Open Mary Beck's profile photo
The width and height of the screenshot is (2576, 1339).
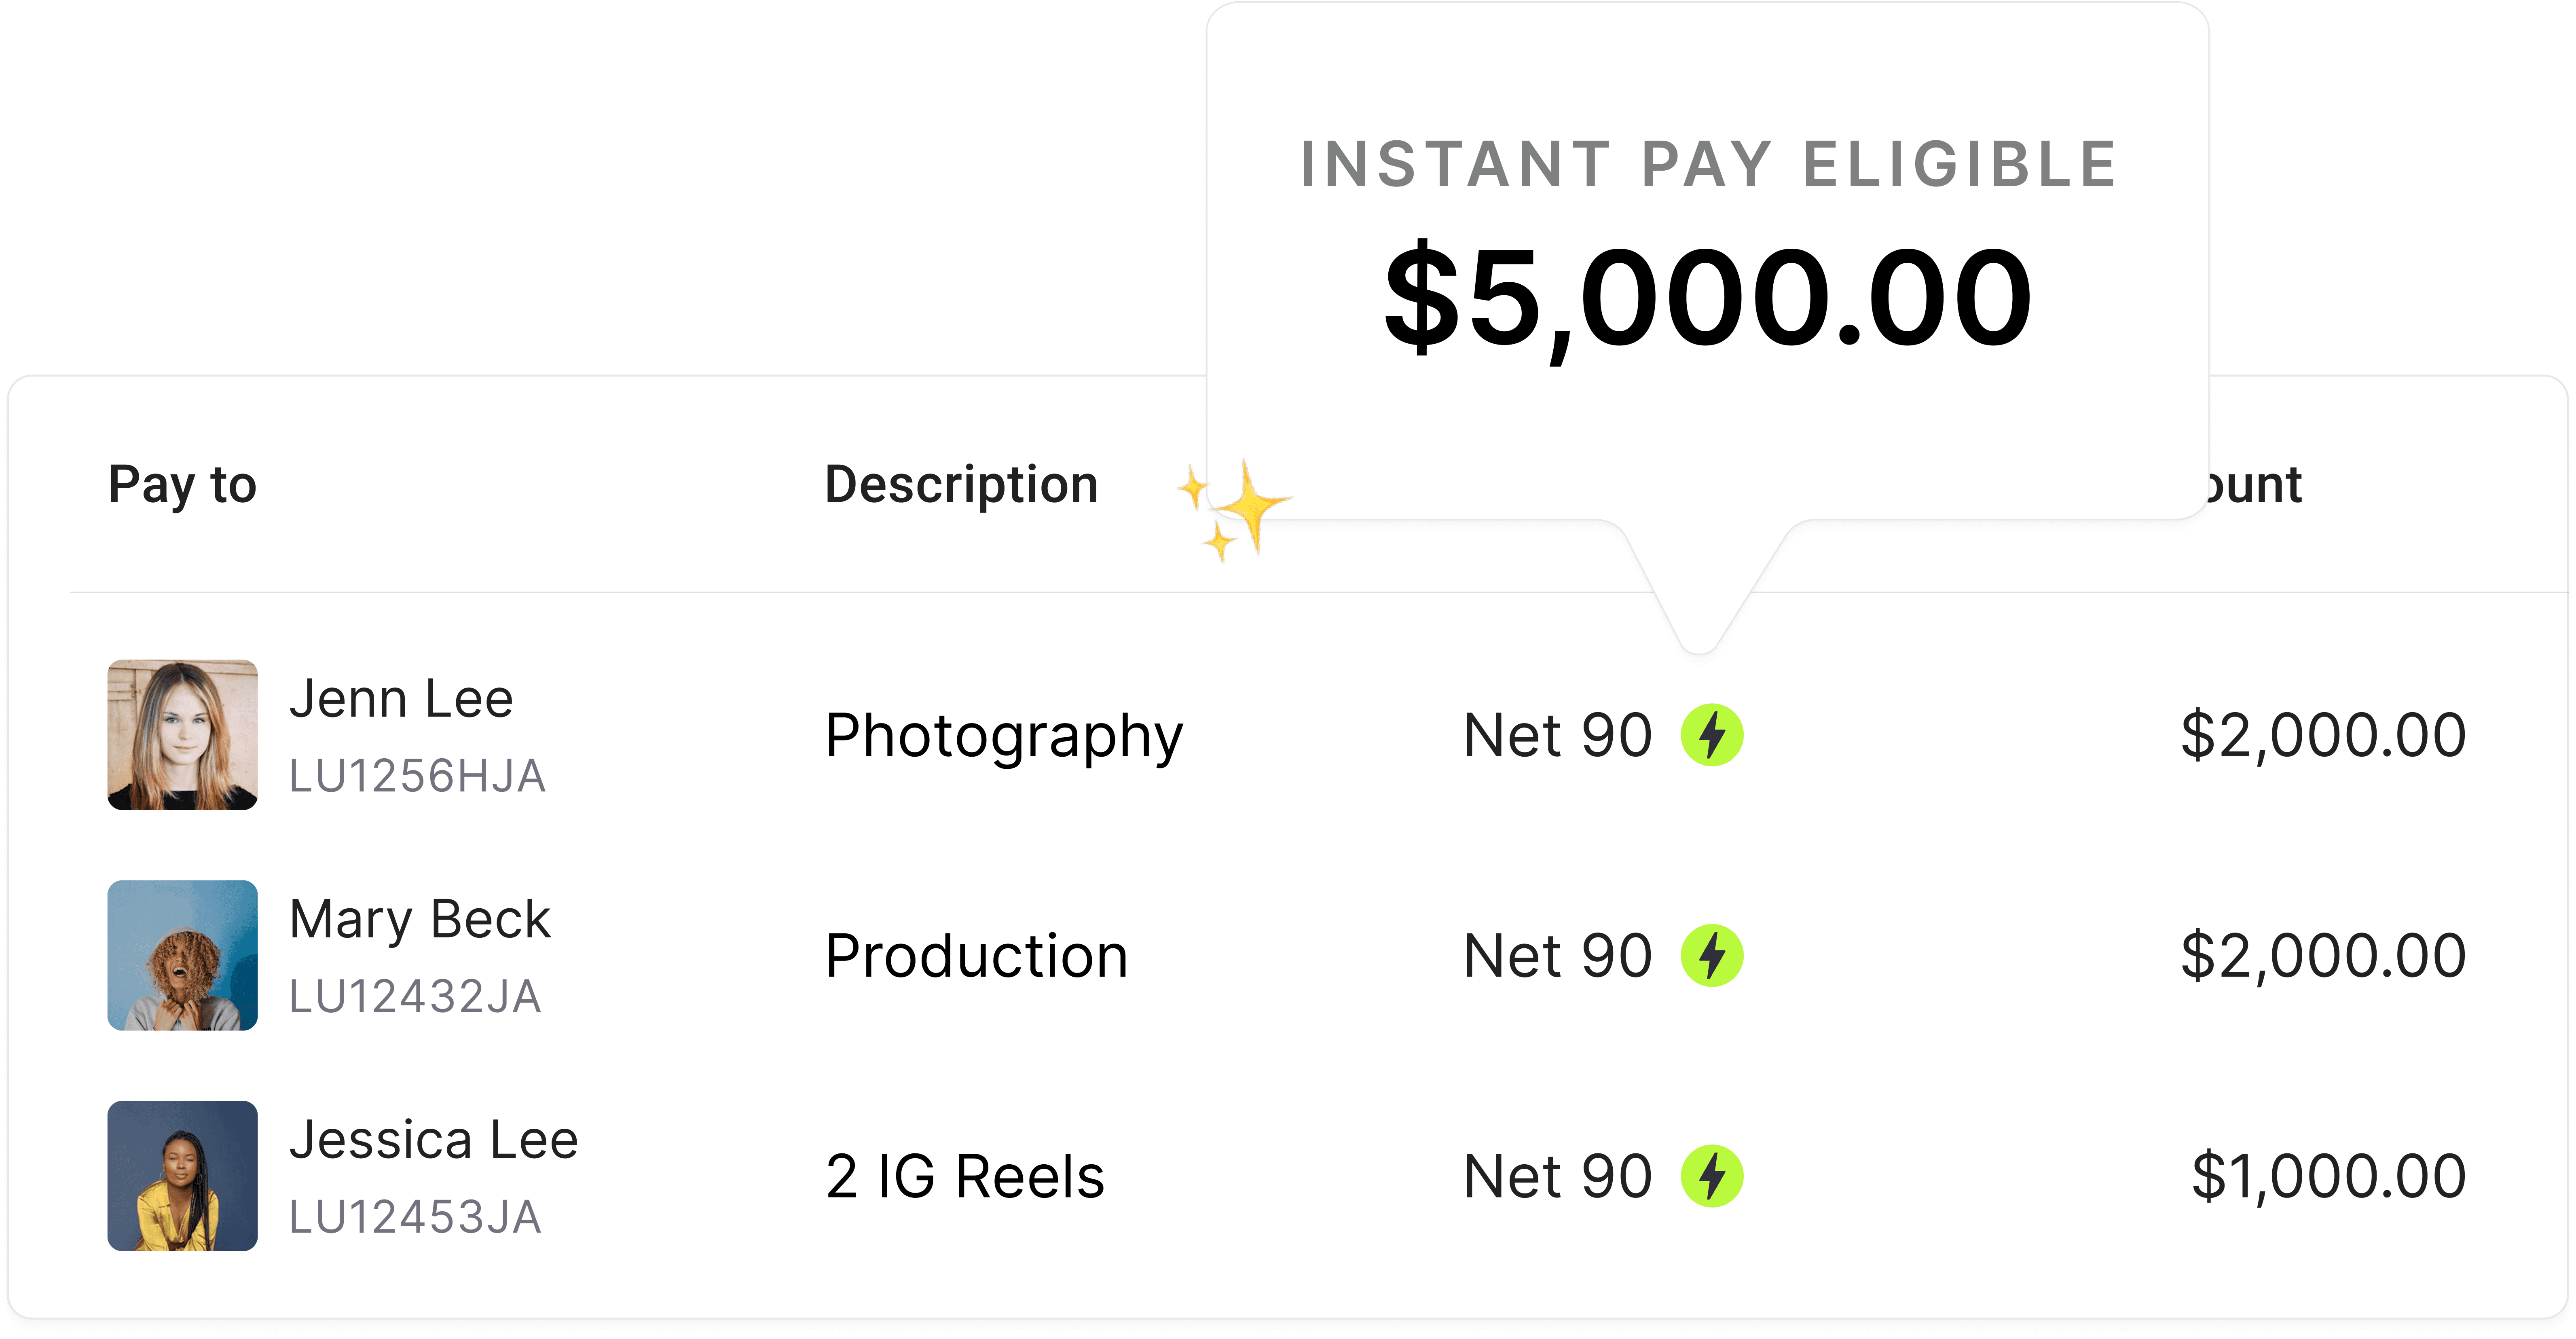[182, 955]
